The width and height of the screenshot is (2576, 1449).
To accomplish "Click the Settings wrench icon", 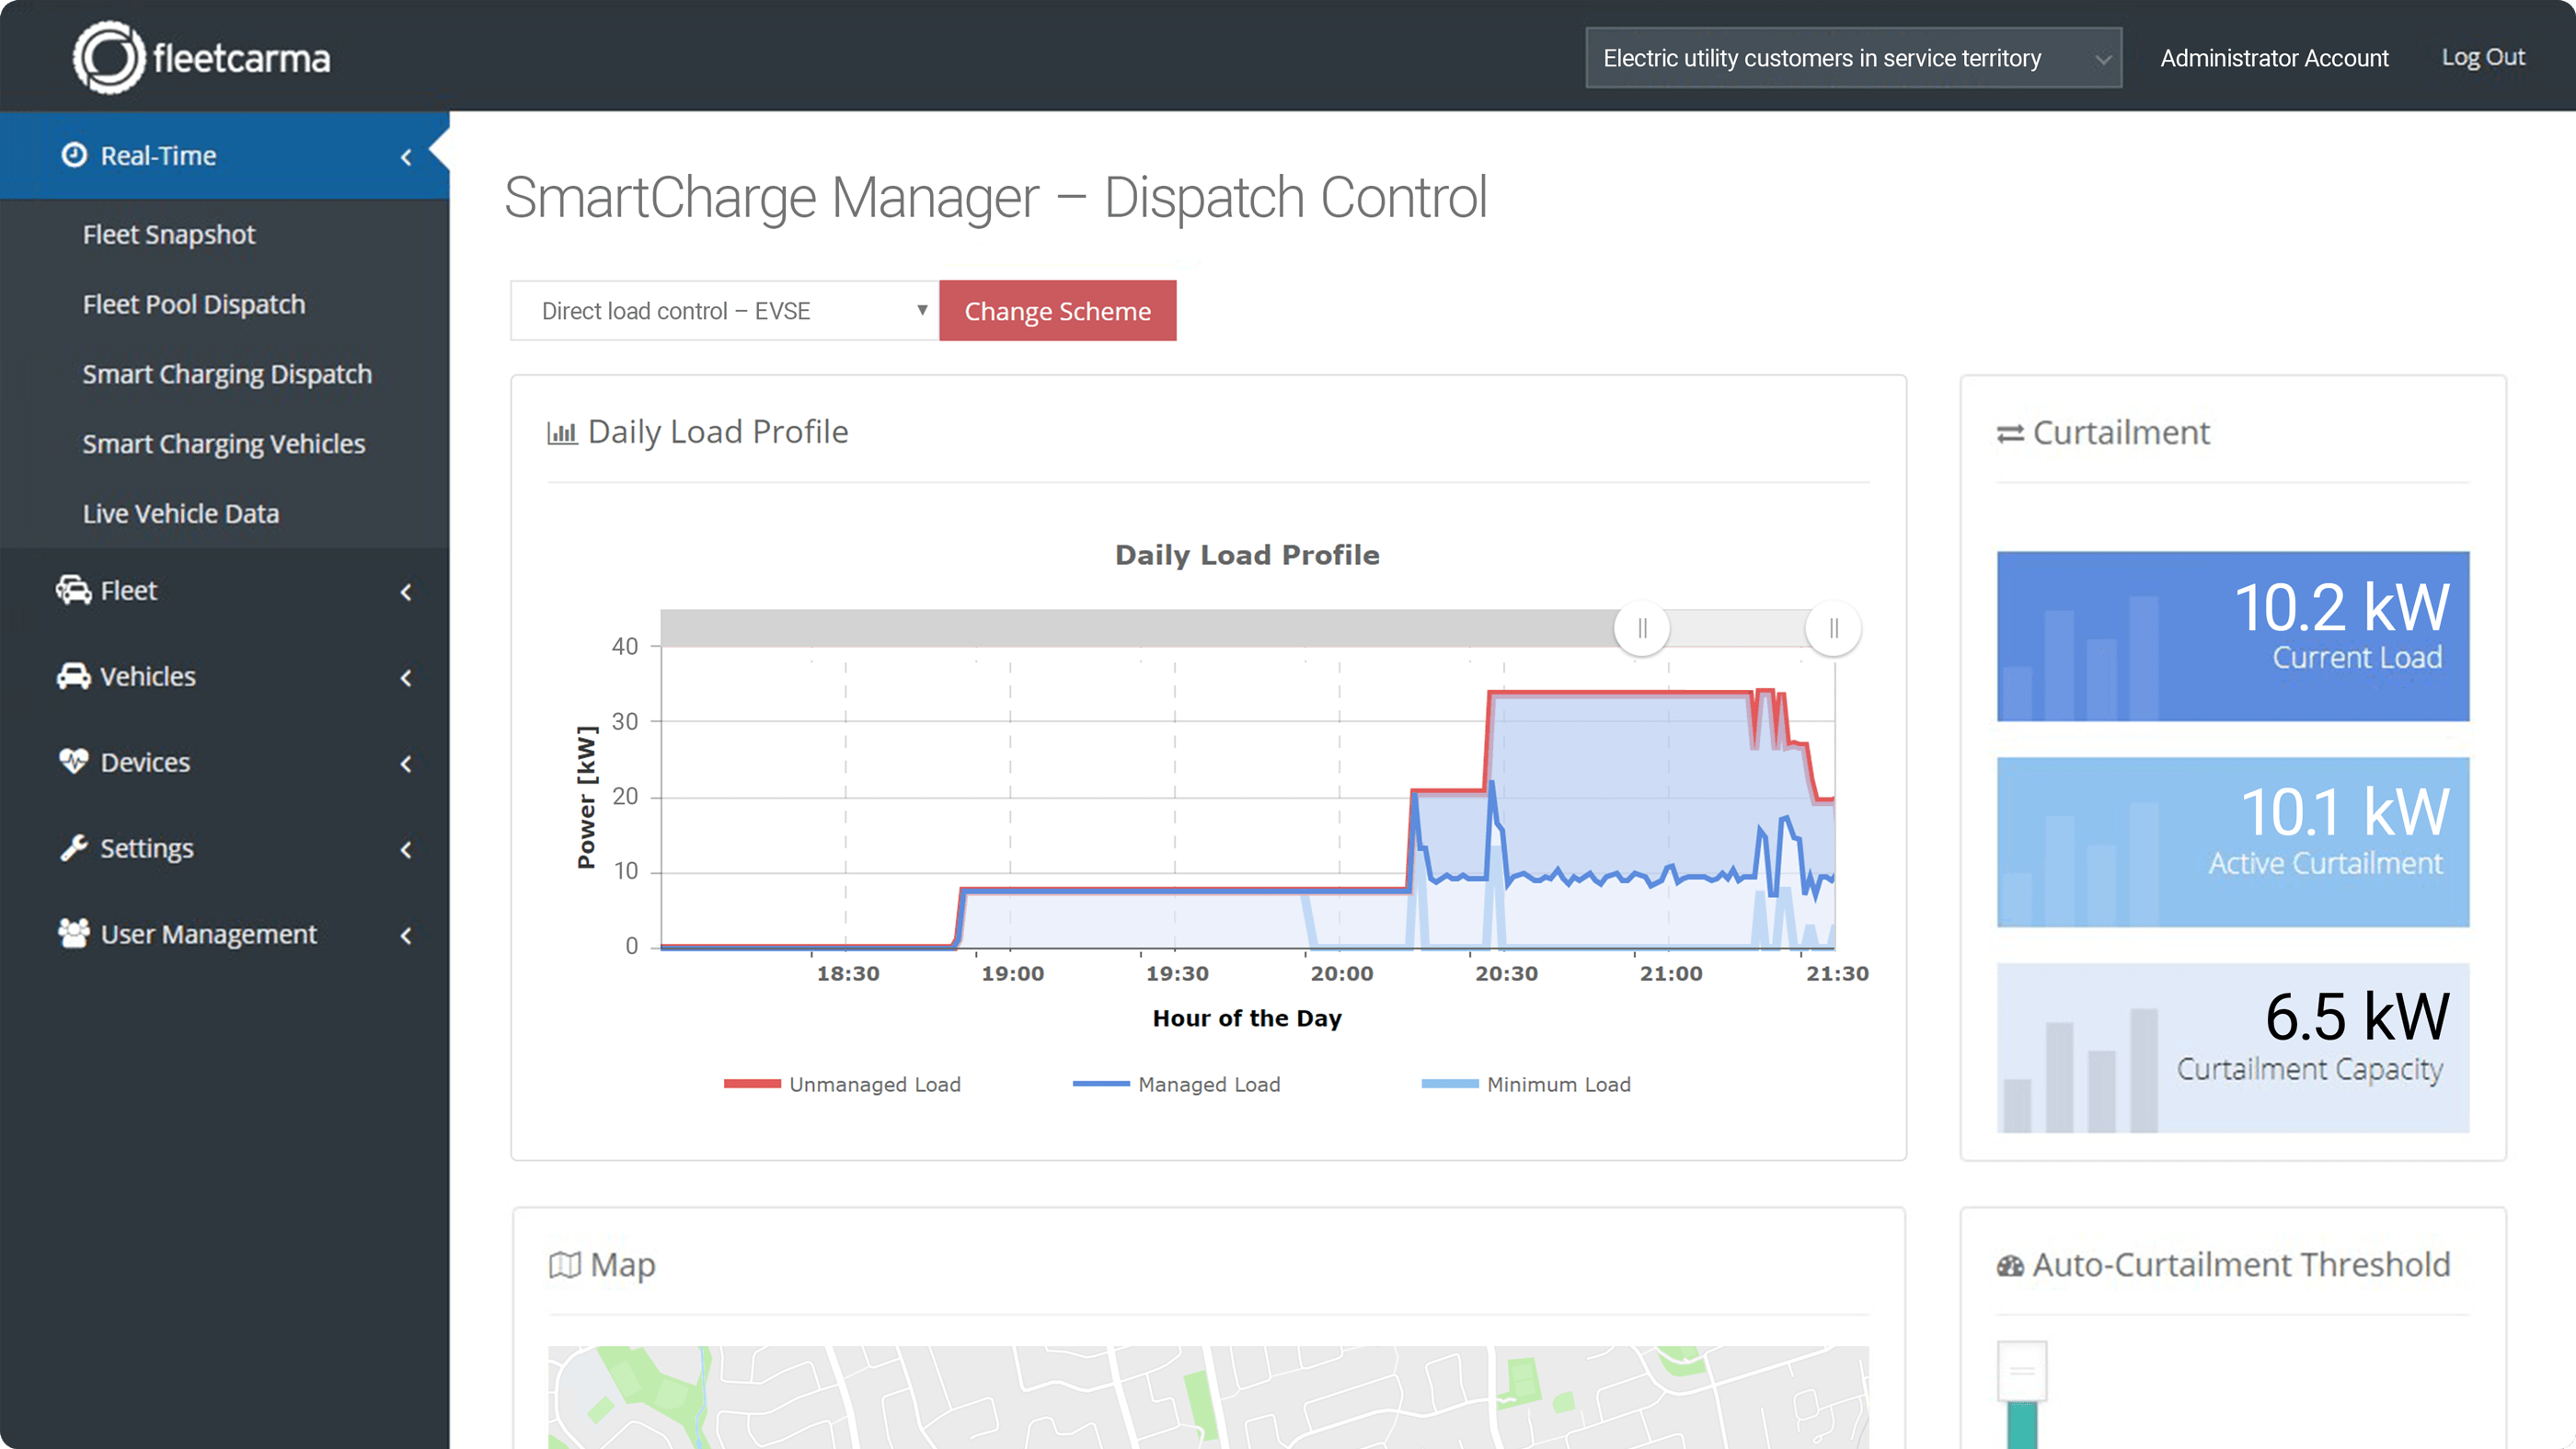I will click(73, 848).
